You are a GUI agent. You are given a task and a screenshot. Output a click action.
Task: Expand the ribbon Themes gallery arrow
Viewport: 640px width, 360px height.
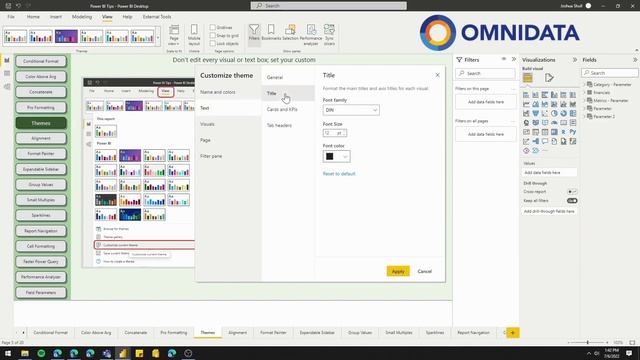(x=158, y=38)
